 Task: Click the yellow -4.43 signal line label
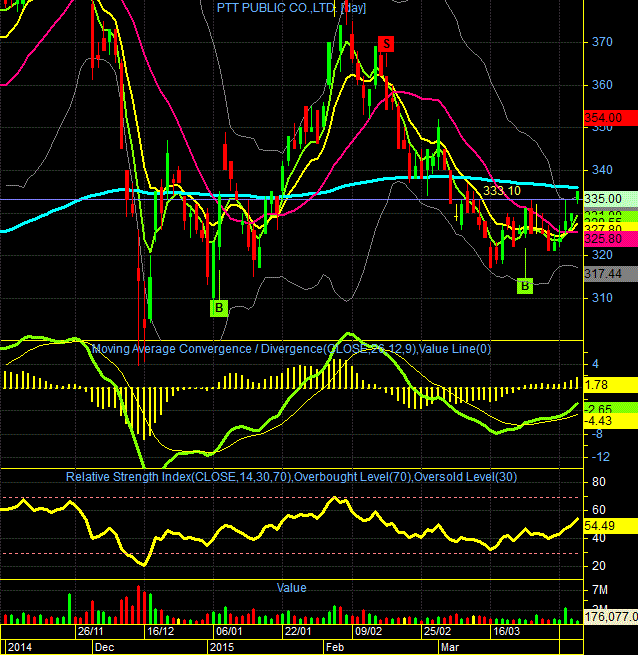(610, 421)
